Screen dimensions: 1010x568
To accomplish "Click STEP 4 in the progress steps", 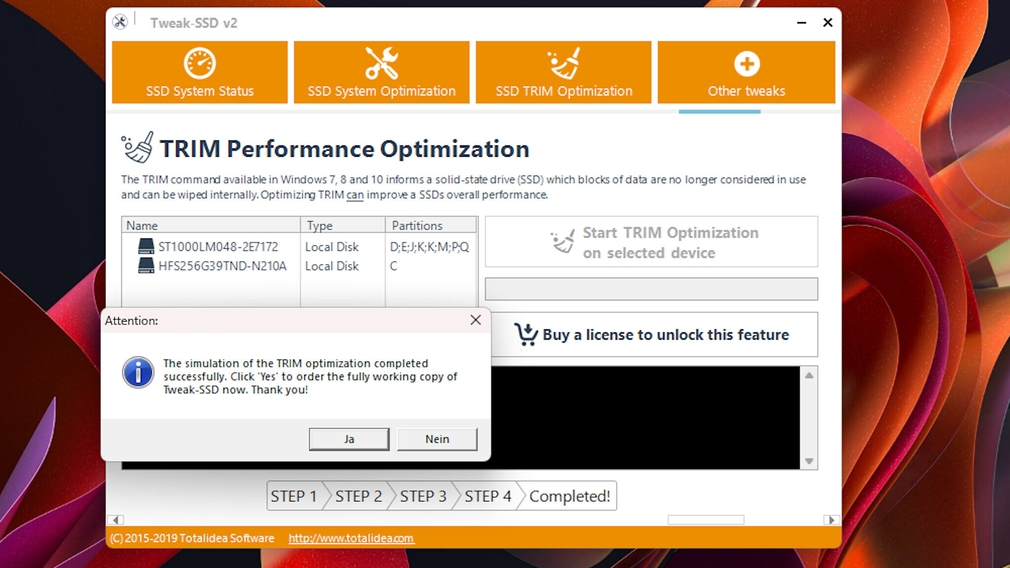I will pos(488,496).
